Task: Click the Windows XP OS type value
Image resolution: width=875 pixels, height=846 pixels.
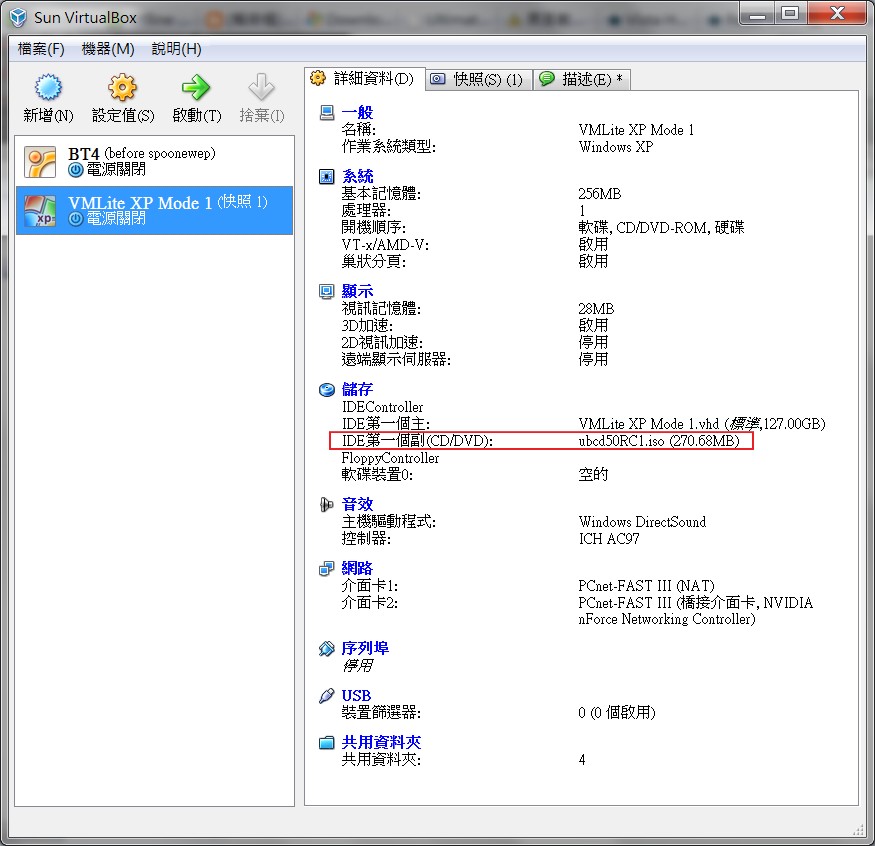Action: click(616, 147)
